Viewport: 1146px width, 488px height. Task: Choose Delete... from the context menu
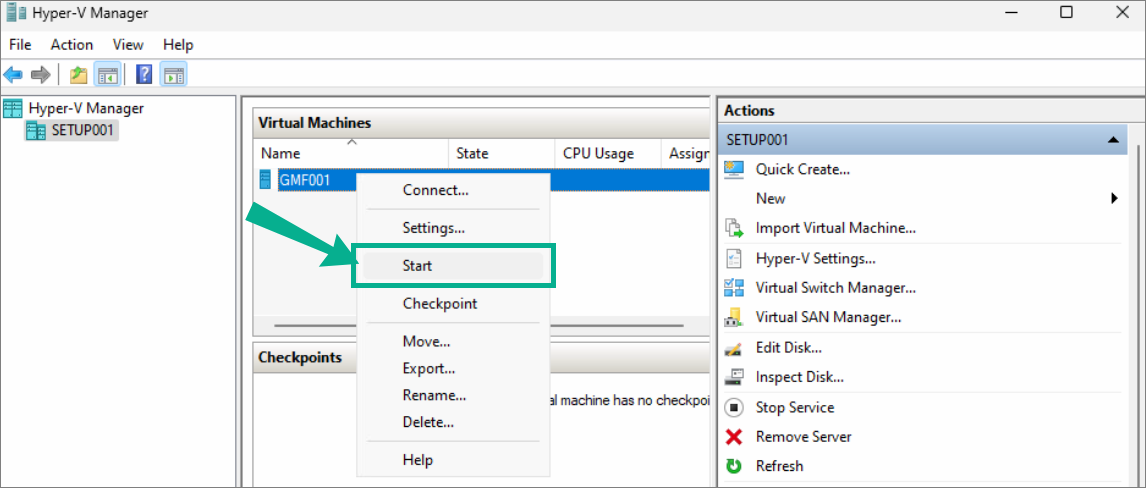pyautogui.click(x=452, y=422)
